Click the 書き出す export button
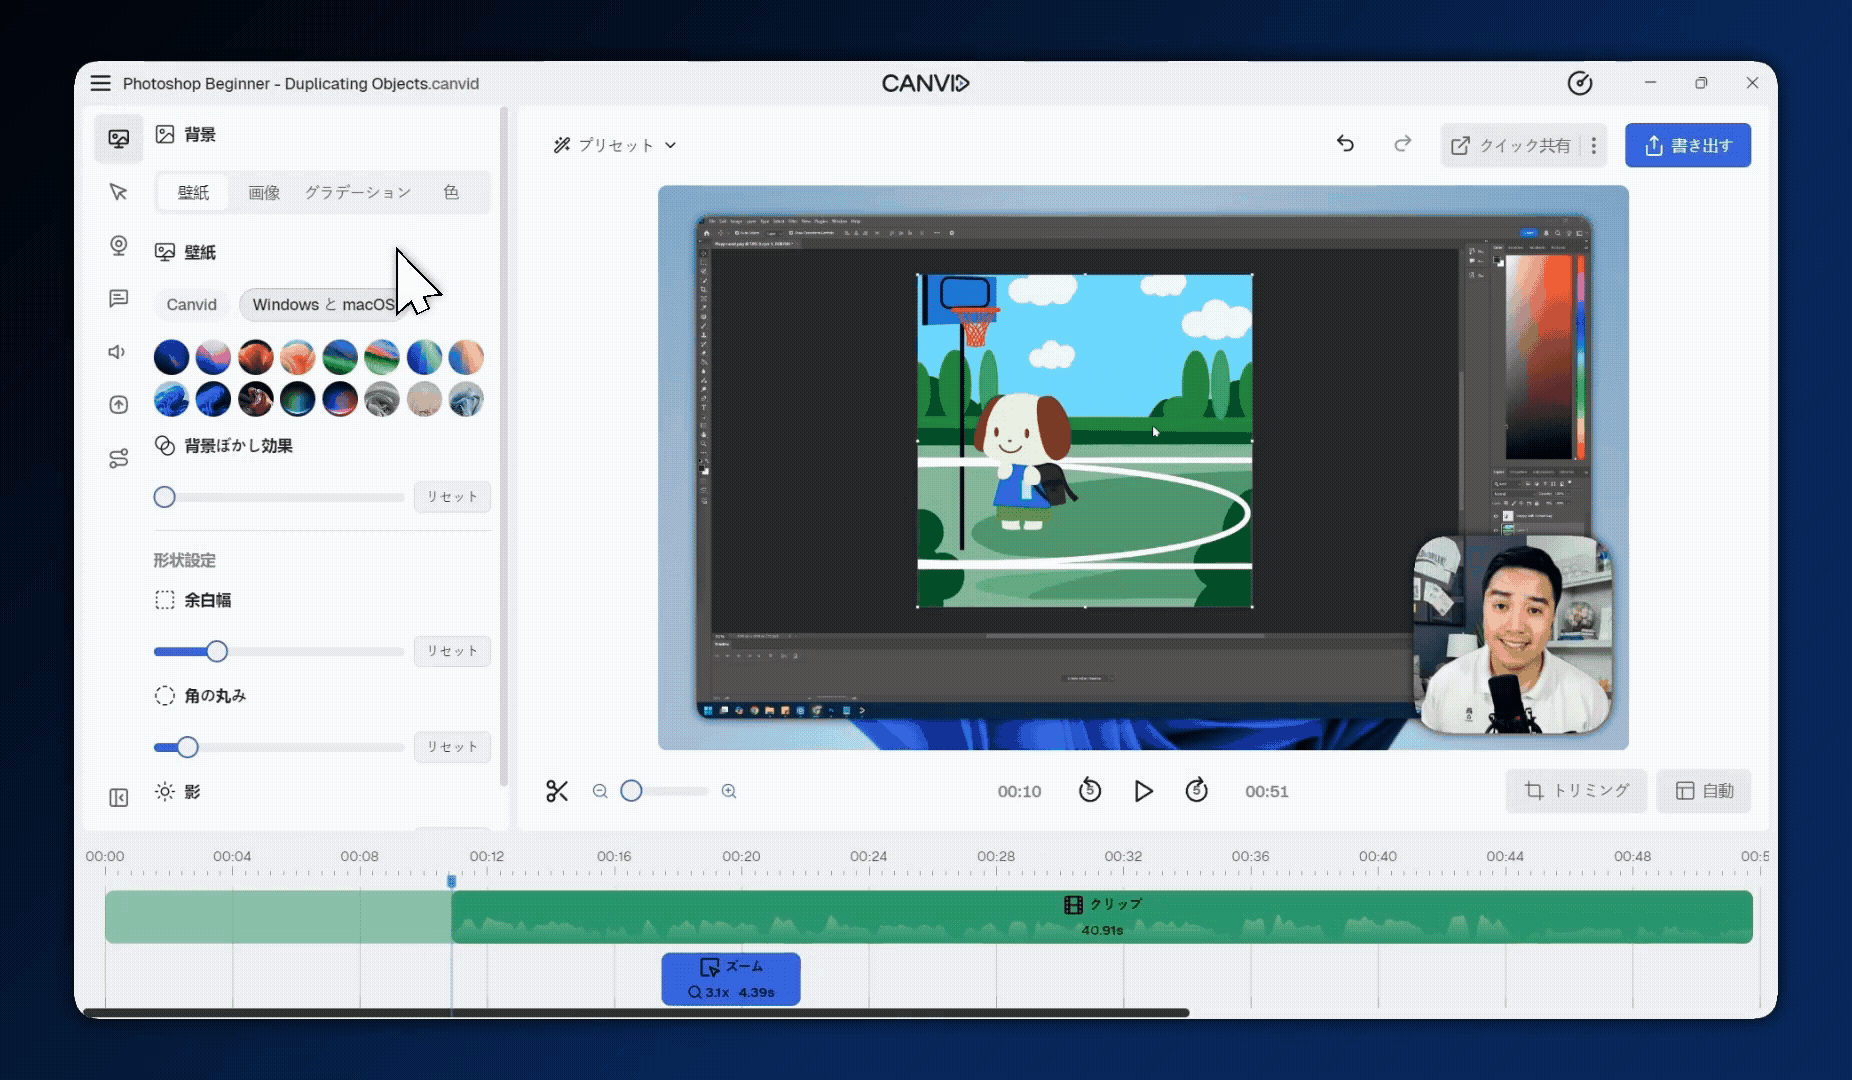1852x1080 pixels. pos(1687,146)
